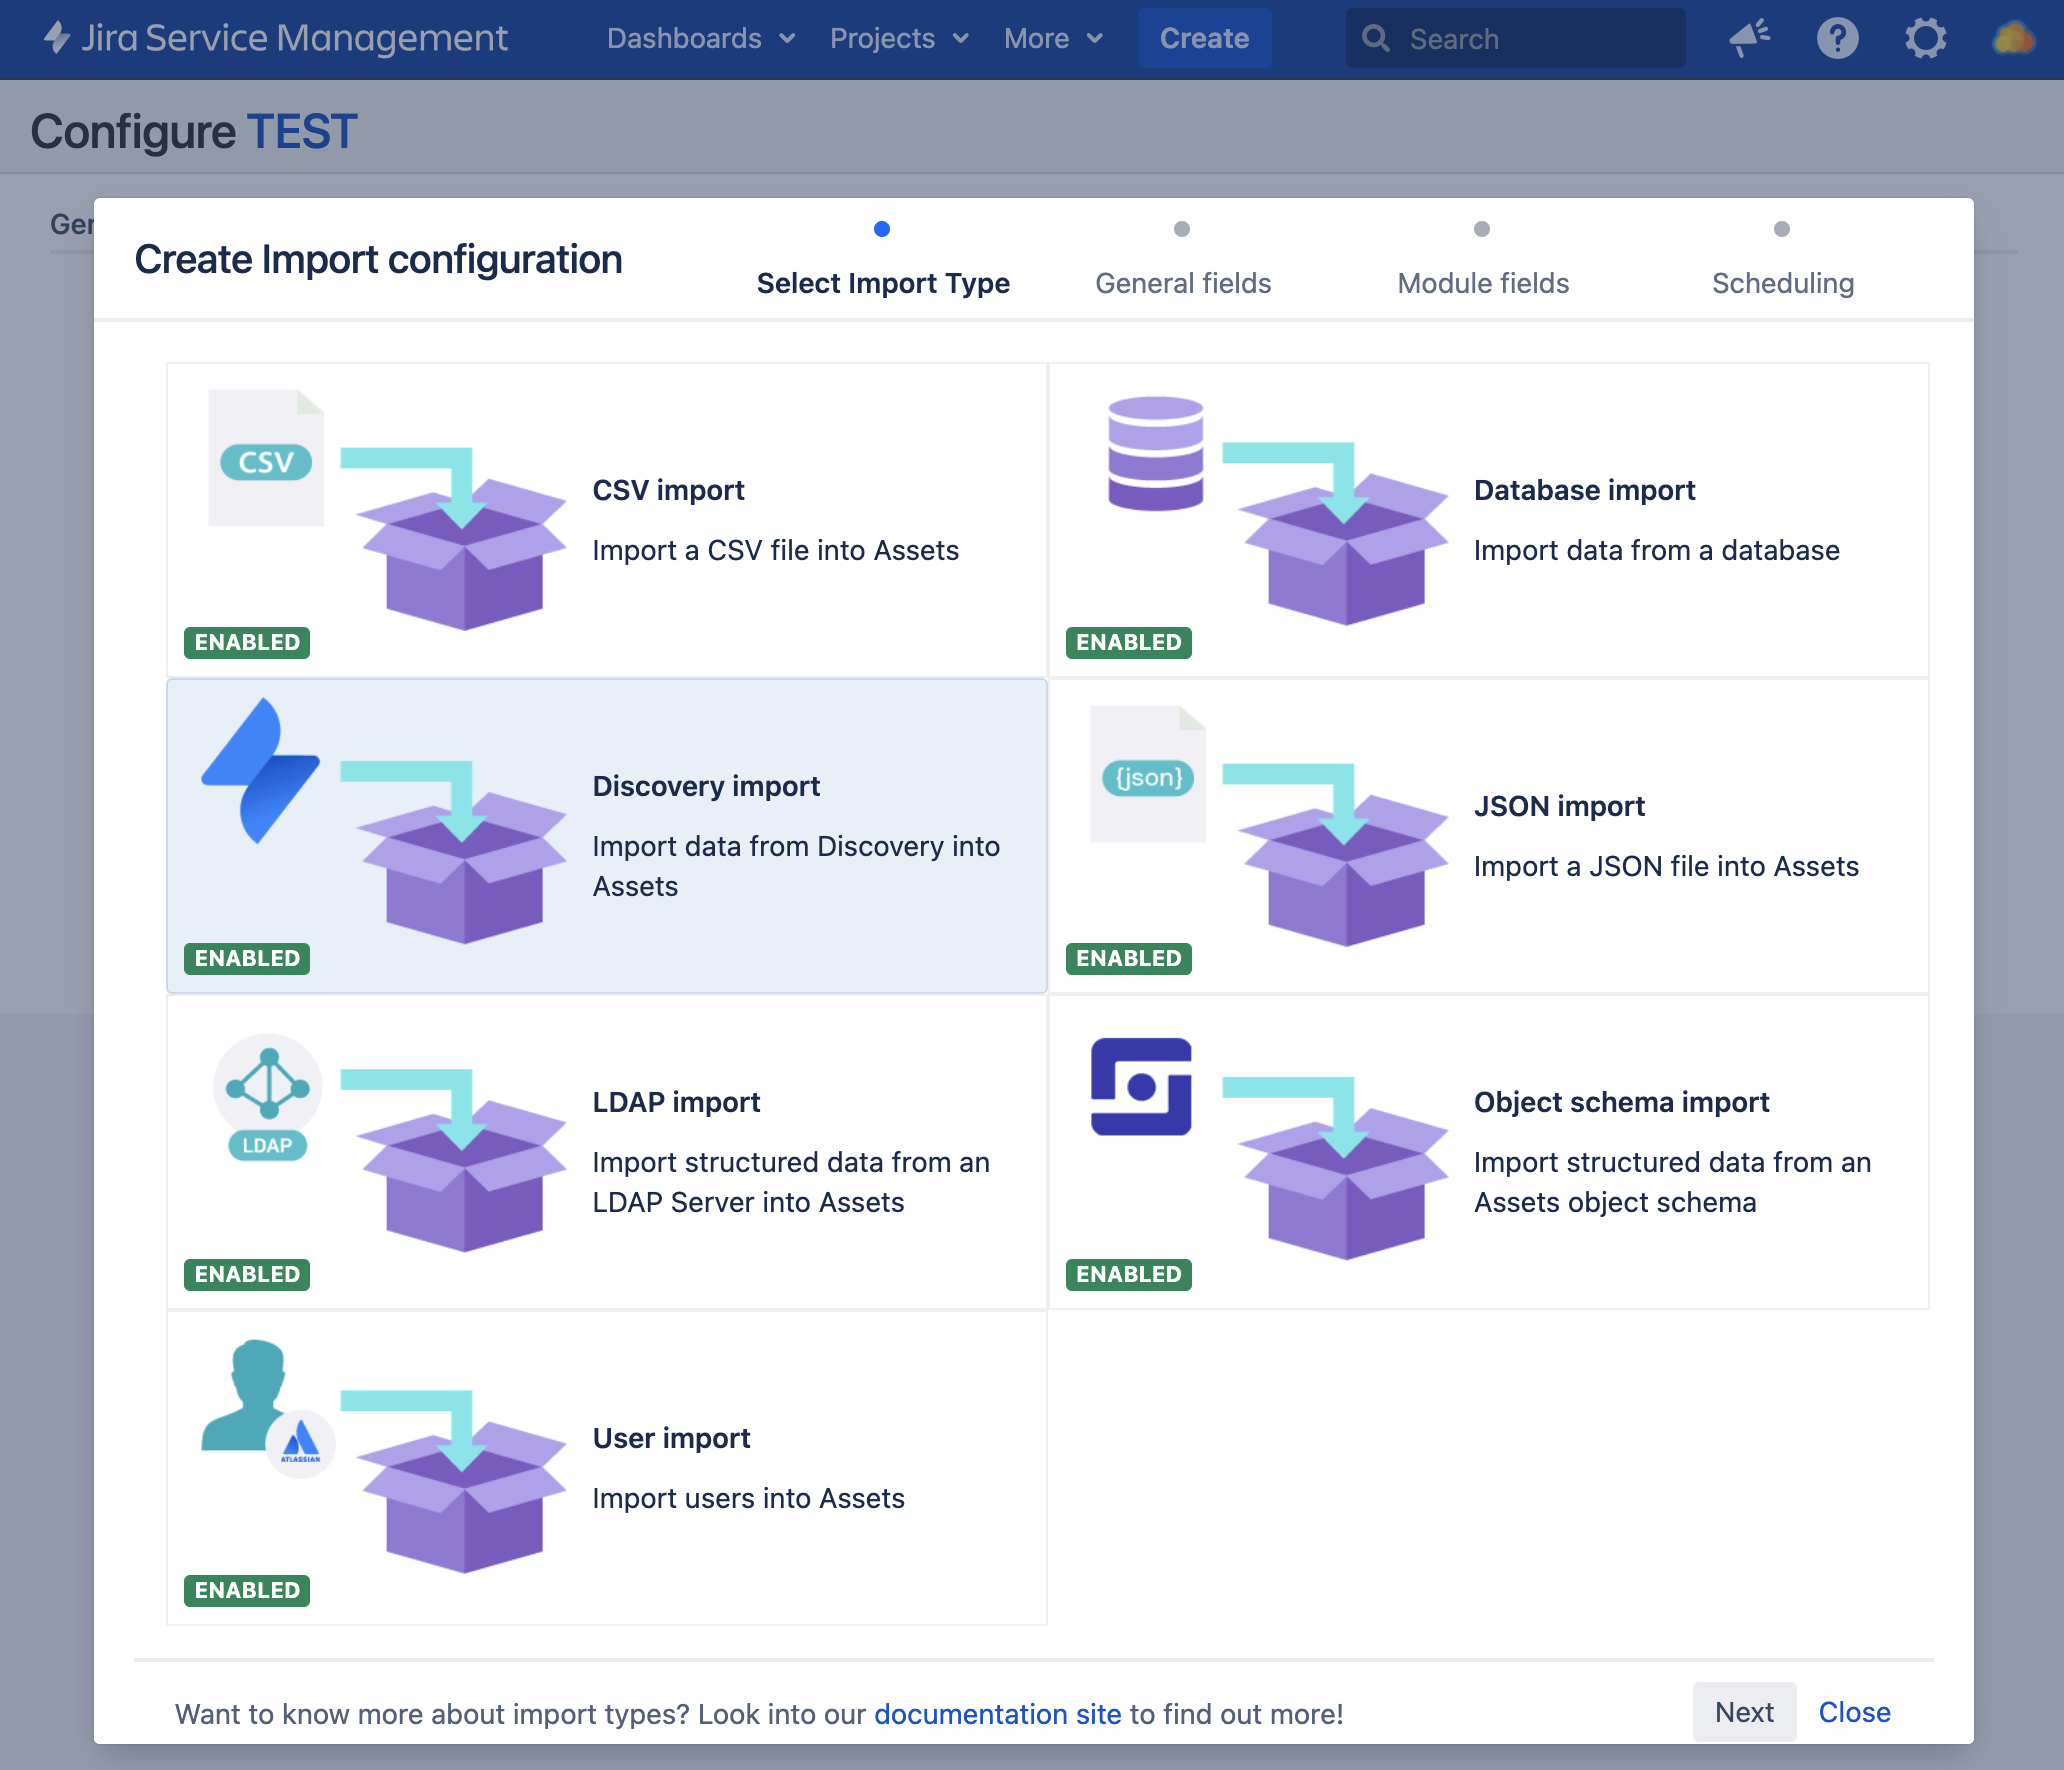
Task: Click the User import person icon
Action: click(267, 1408)
